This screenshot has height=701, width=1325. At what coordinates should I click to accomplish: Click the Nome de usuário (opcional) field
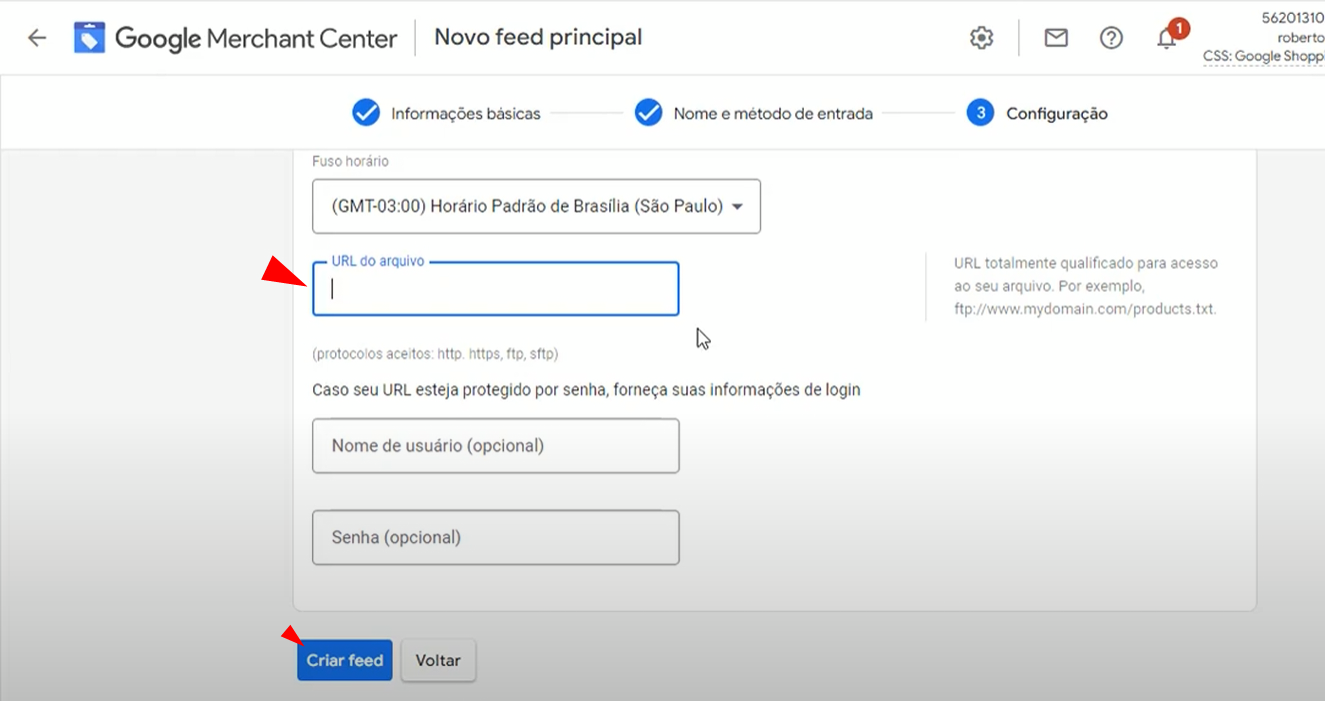click(x=496, y=446)
